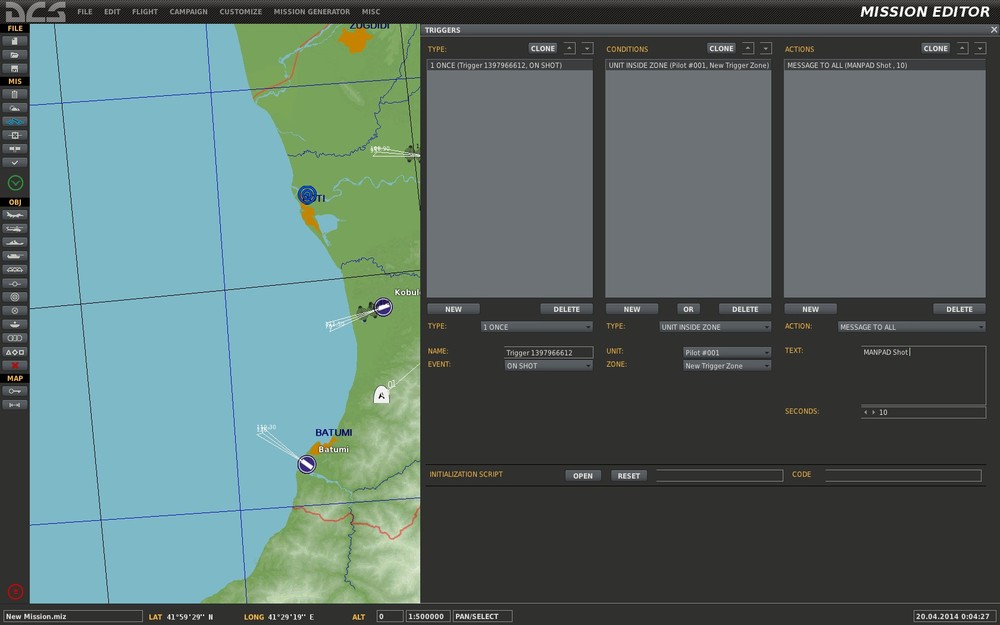This screenshot has width=1000, height=625.
Task: Expand the ZONE dropdown showing New Trigger Zone
Action: click(x=727, y=366)
